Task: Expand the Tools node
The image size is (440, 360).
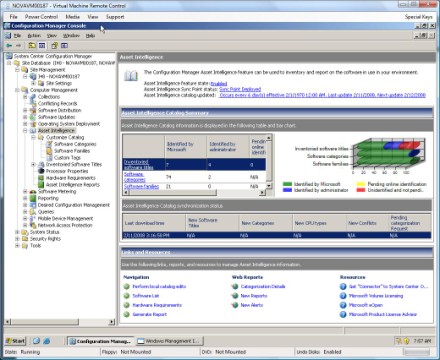Action: coord(17,246)
